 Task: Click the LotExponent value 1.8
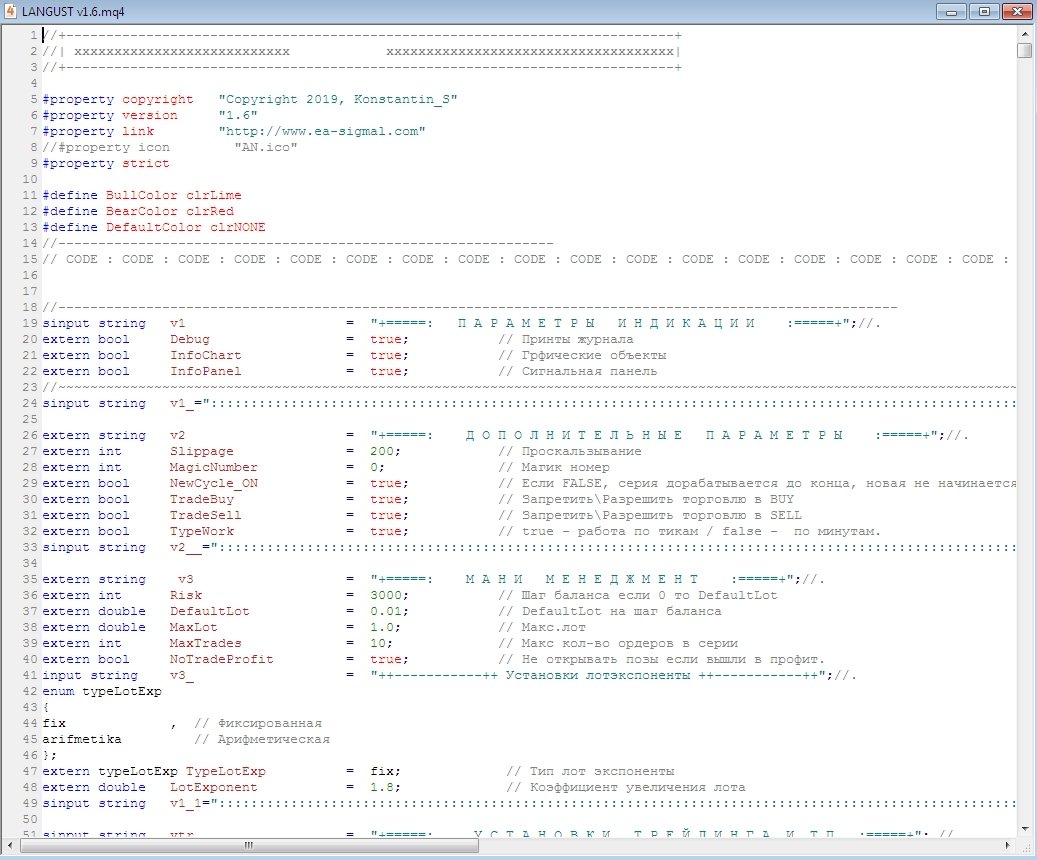[x=382, y=787]
